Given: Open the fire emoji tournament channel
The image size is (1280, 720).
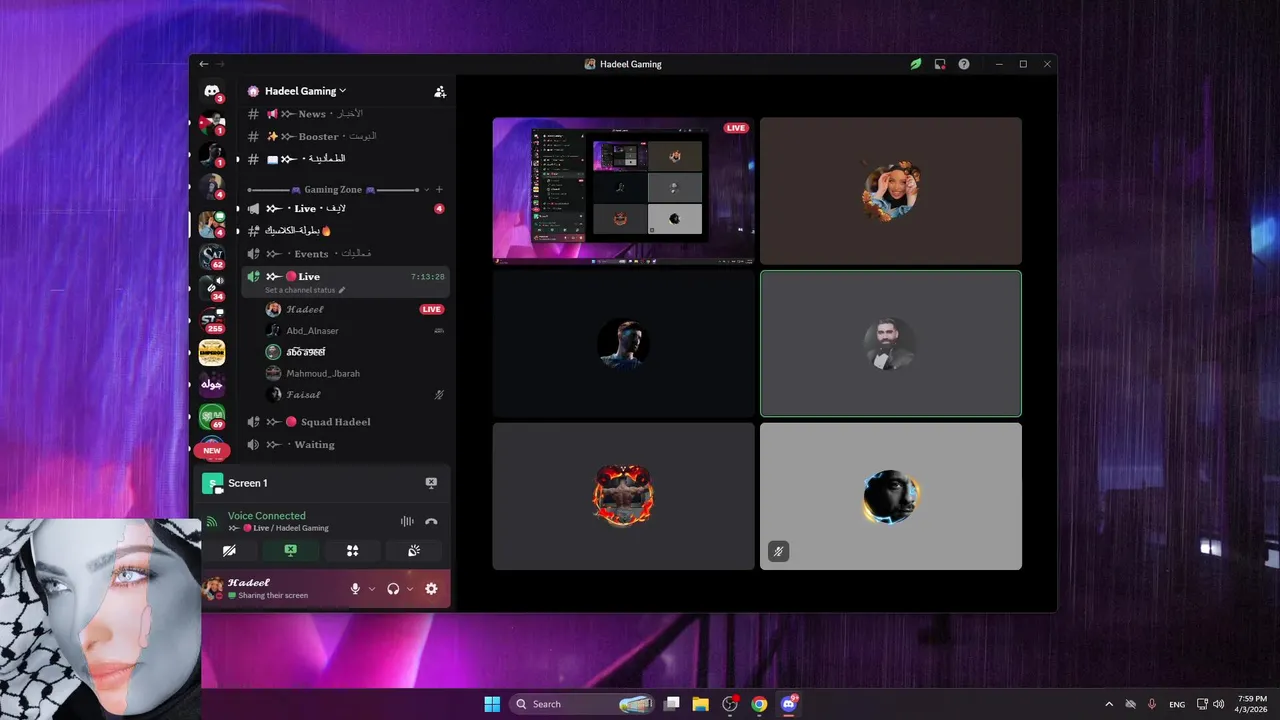Looking at the screenshot, I should (345, 231).
